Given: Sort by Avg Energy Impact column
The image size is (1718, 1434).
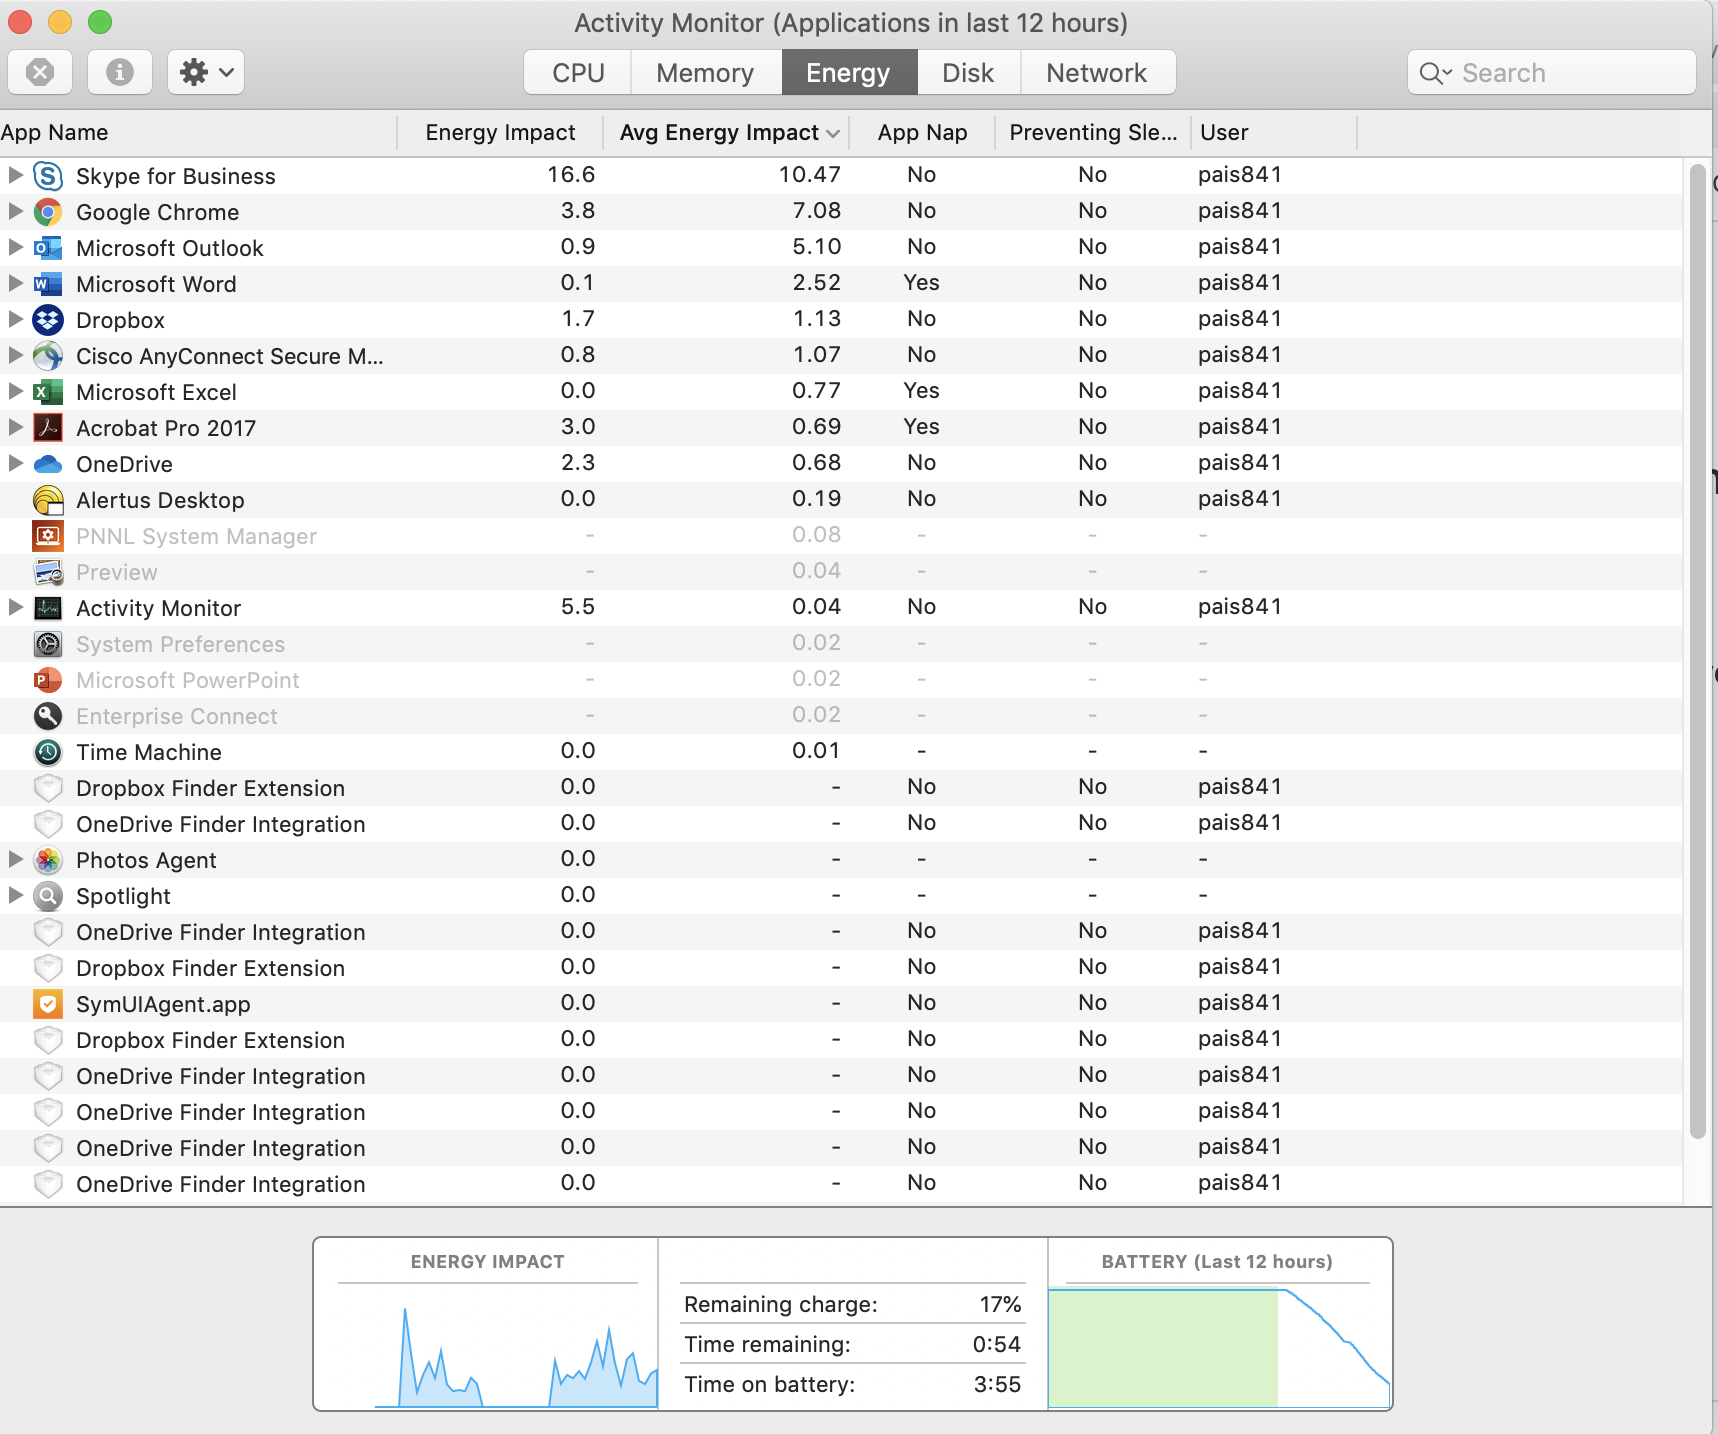Looking at the screenshot, I should 727,133.
